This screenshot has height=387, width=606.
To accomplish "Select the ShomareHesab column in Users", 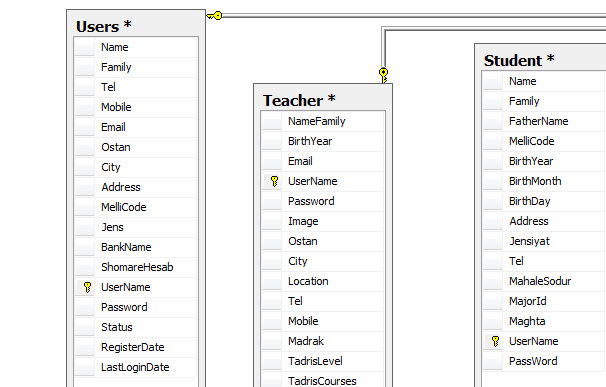I will click(x=136, y=267).
